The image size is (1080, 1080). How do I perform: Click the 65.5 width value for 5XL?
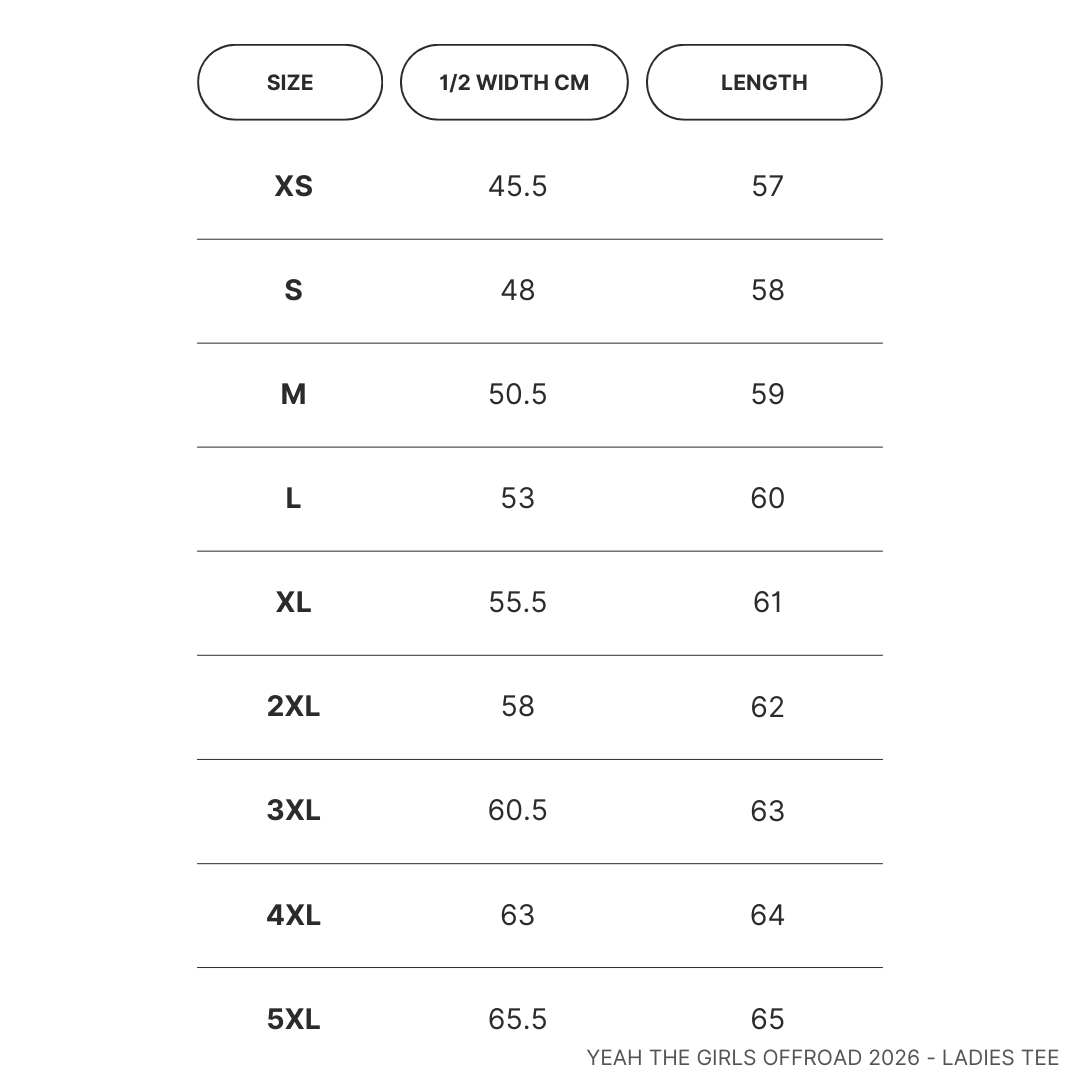[x=518, y=1018]
